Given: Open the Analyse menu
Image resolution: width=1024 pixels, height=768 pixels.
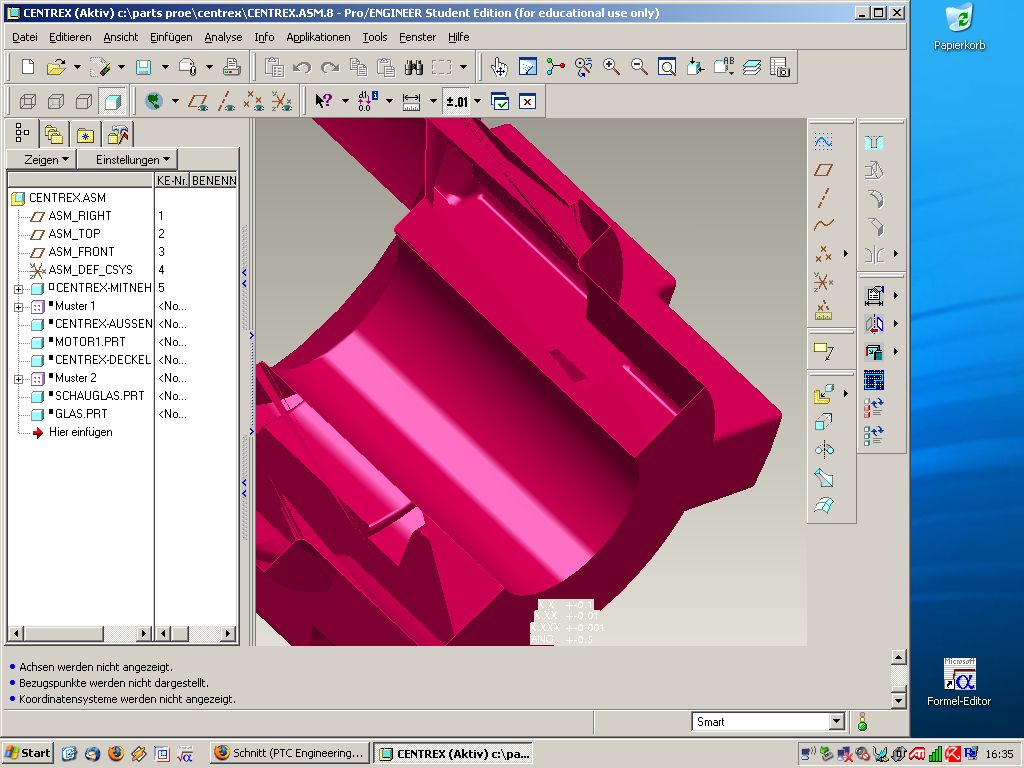Looking at the screenshot, I should pos(223,37).
